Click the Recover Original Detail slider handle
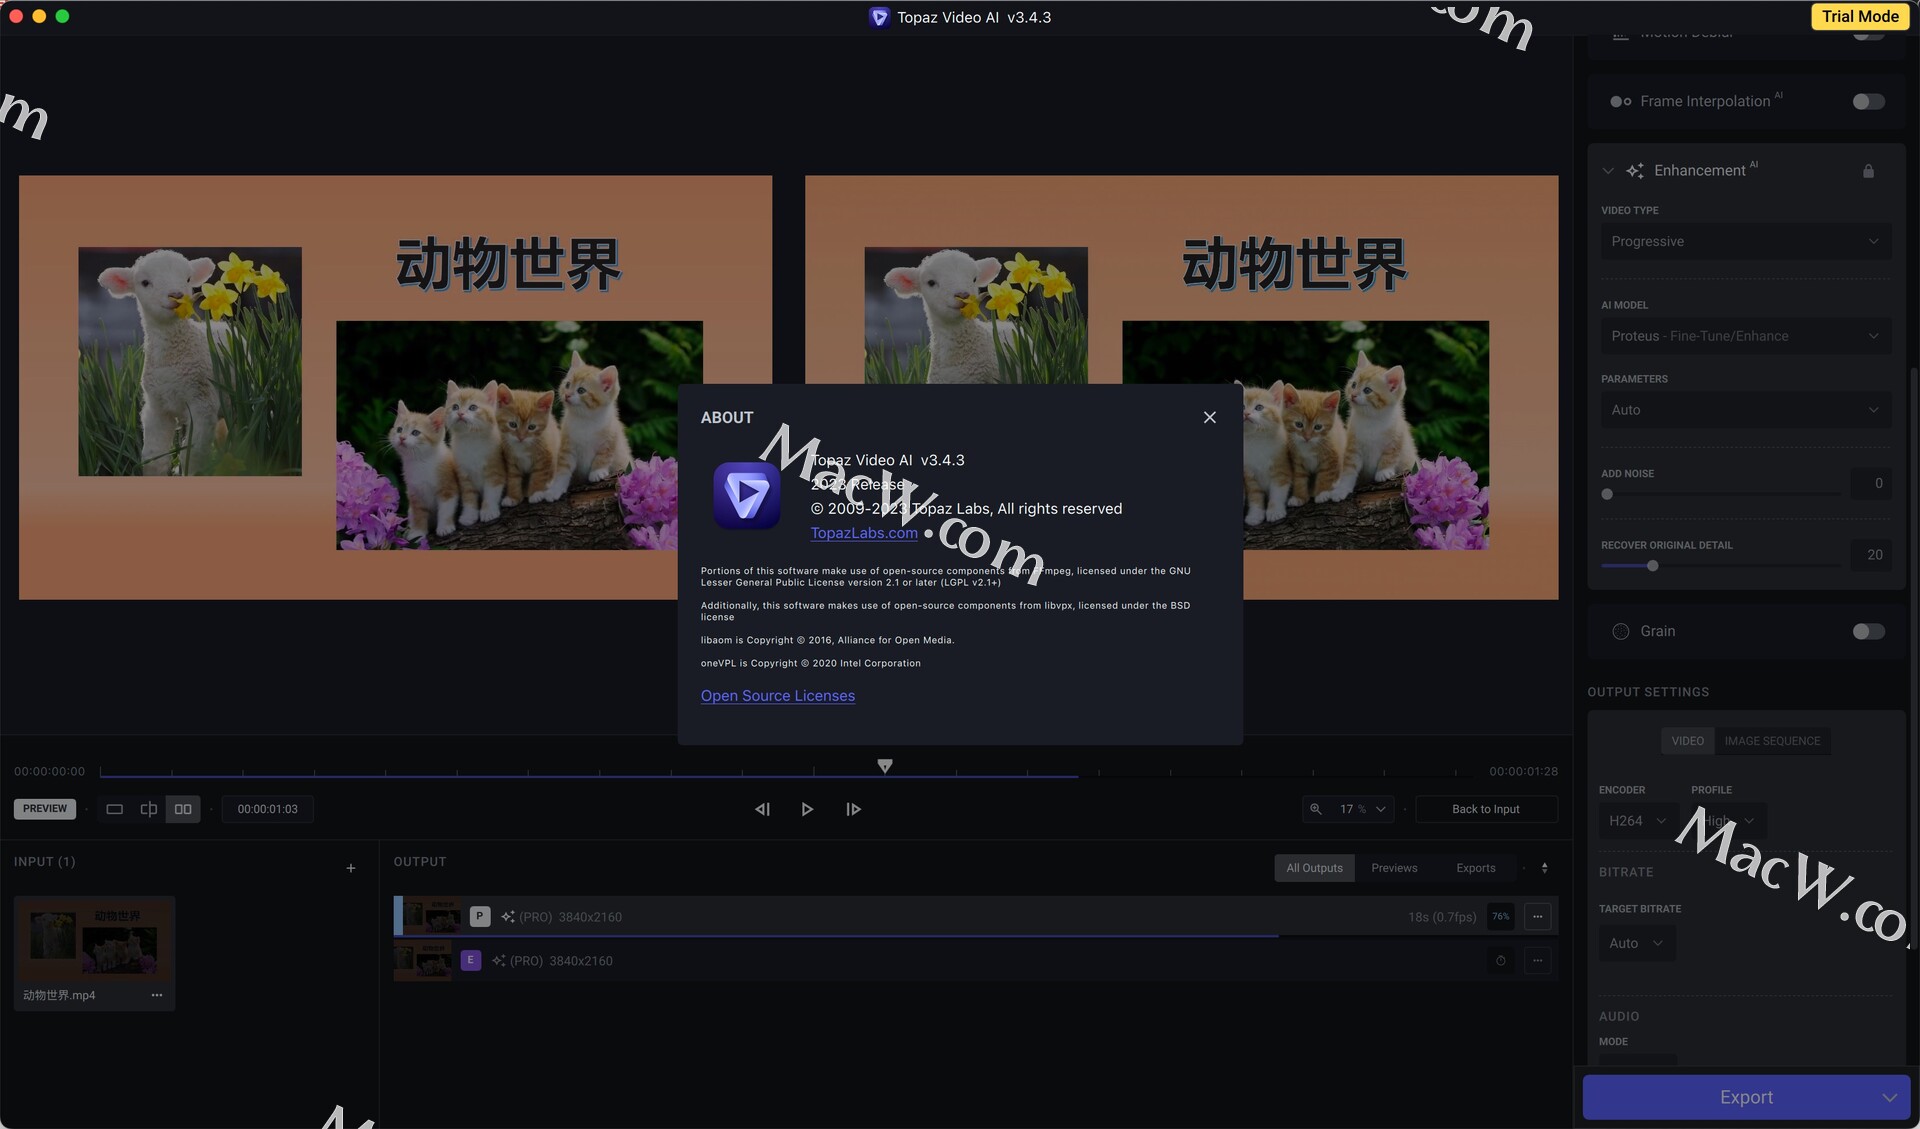Image resolution: width=1920 pixels, height=1129 pixels. click(x=1652, y=566)
